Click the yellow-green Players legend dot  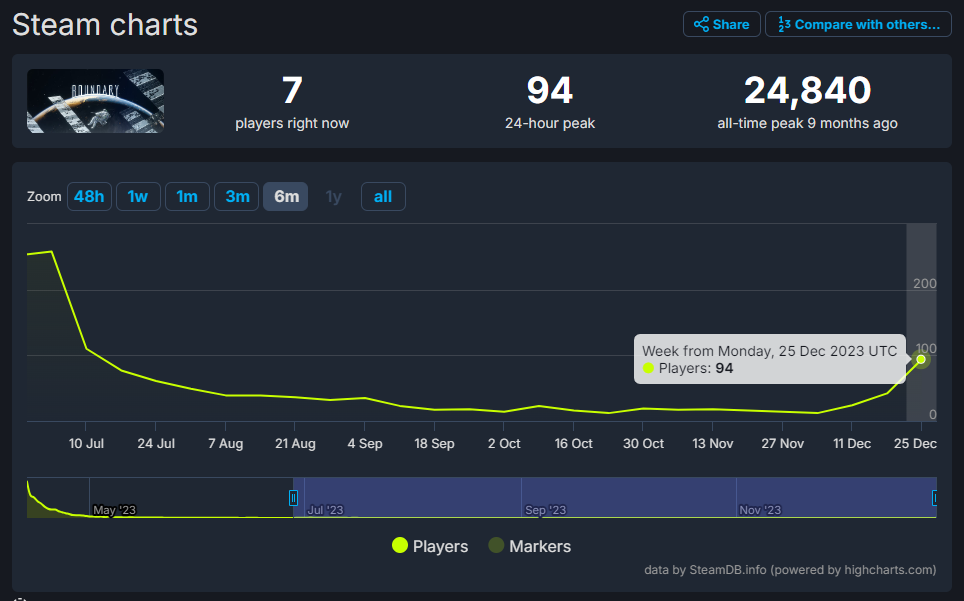(400, 545)
